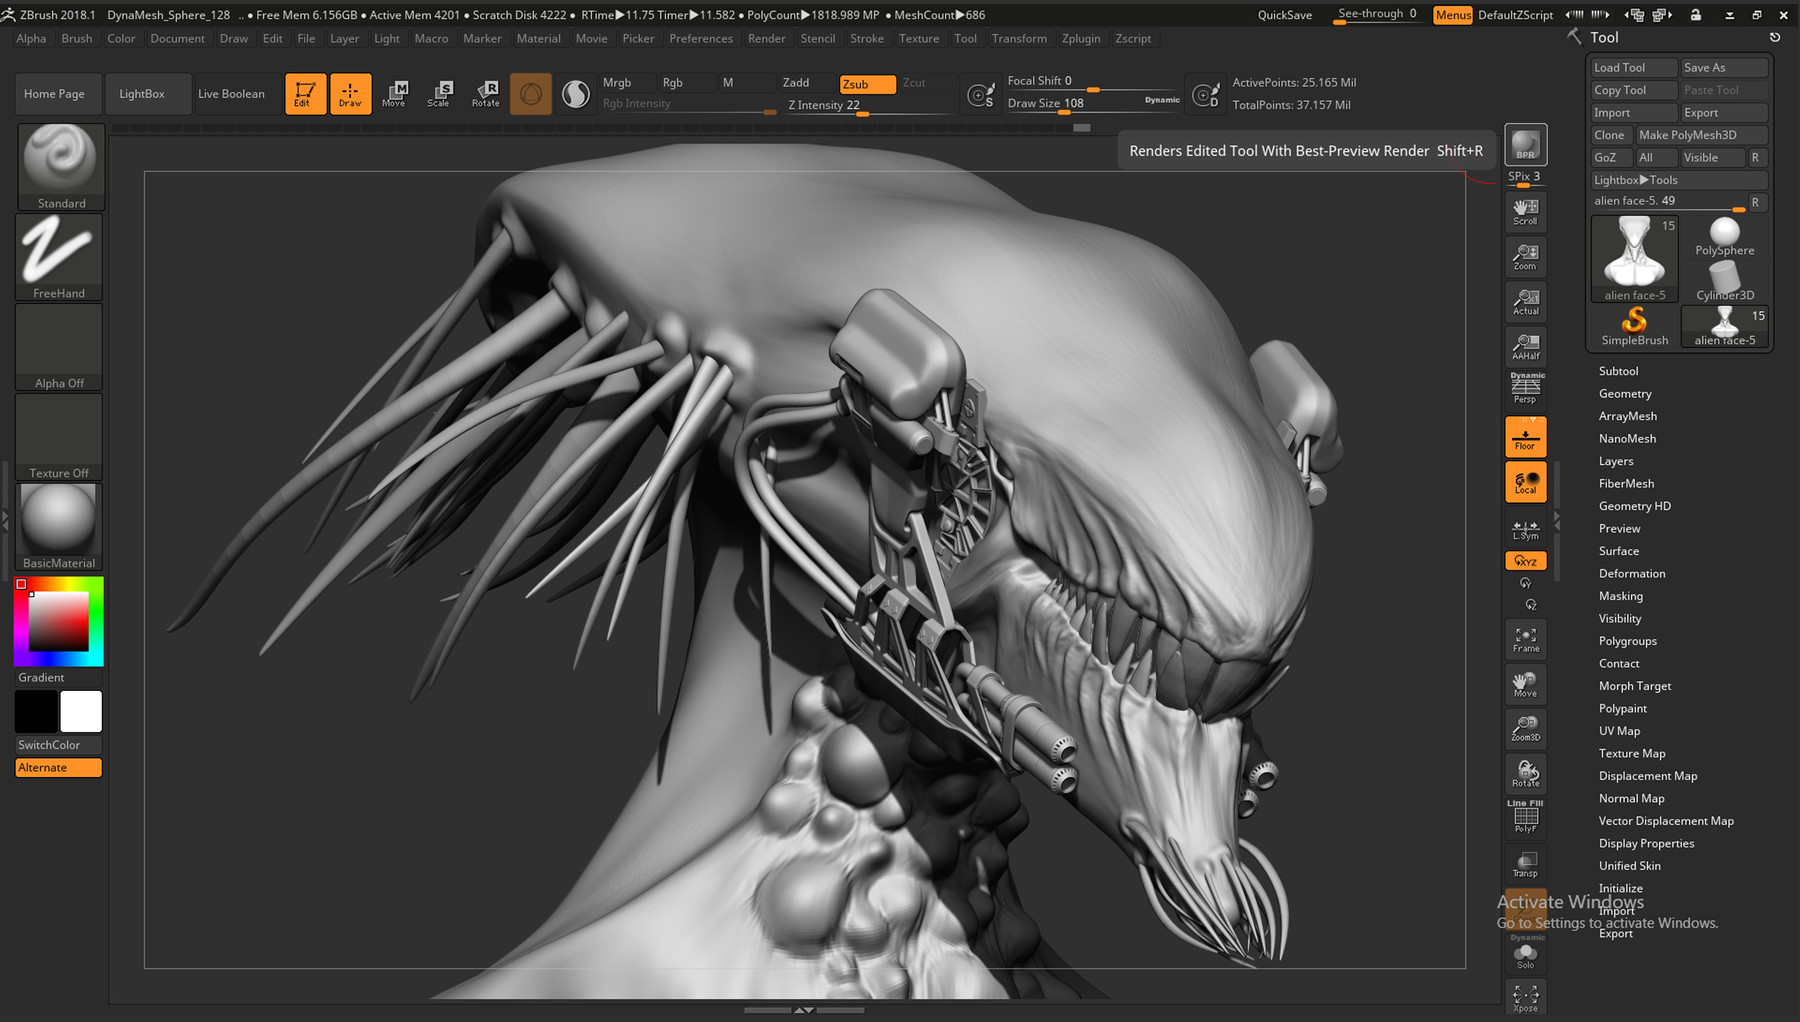Toggle the Floor grid
Viewport: 1800px width, 1022px height.
point(1524,435)
